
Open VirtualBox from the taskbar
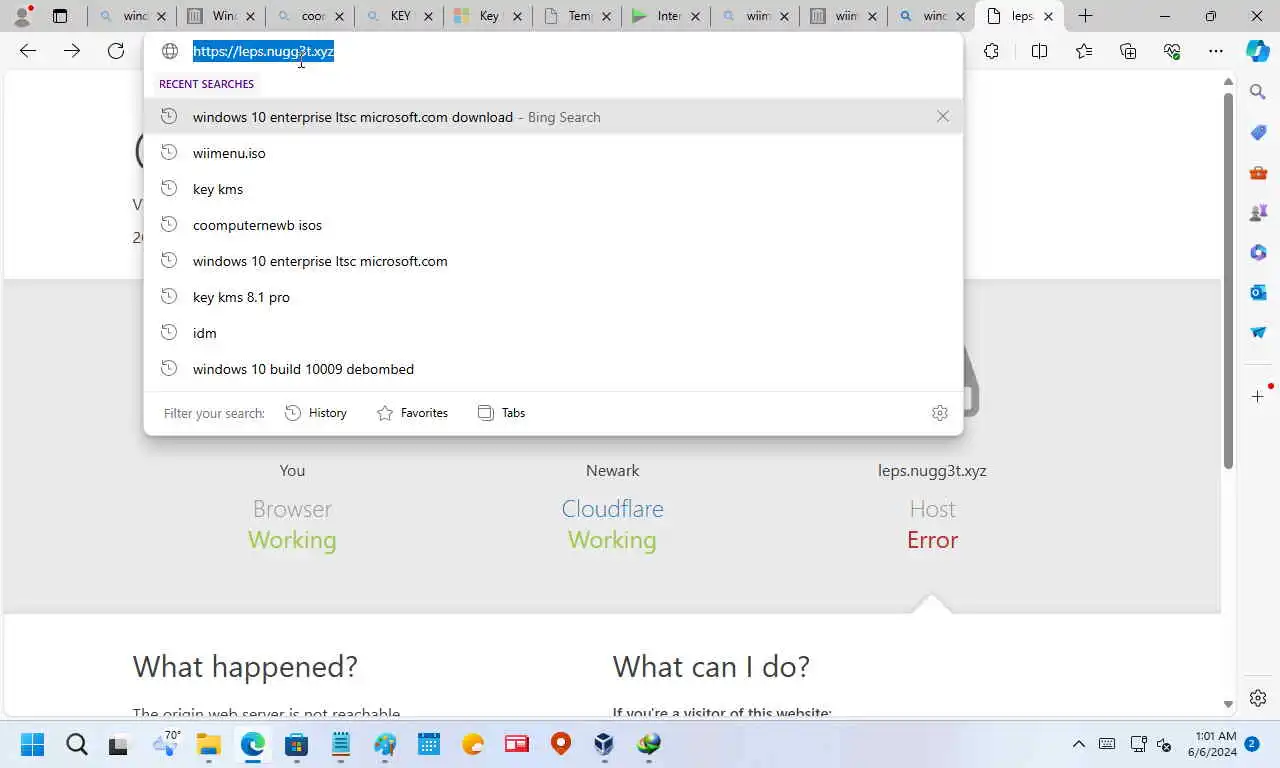[604, 744]
